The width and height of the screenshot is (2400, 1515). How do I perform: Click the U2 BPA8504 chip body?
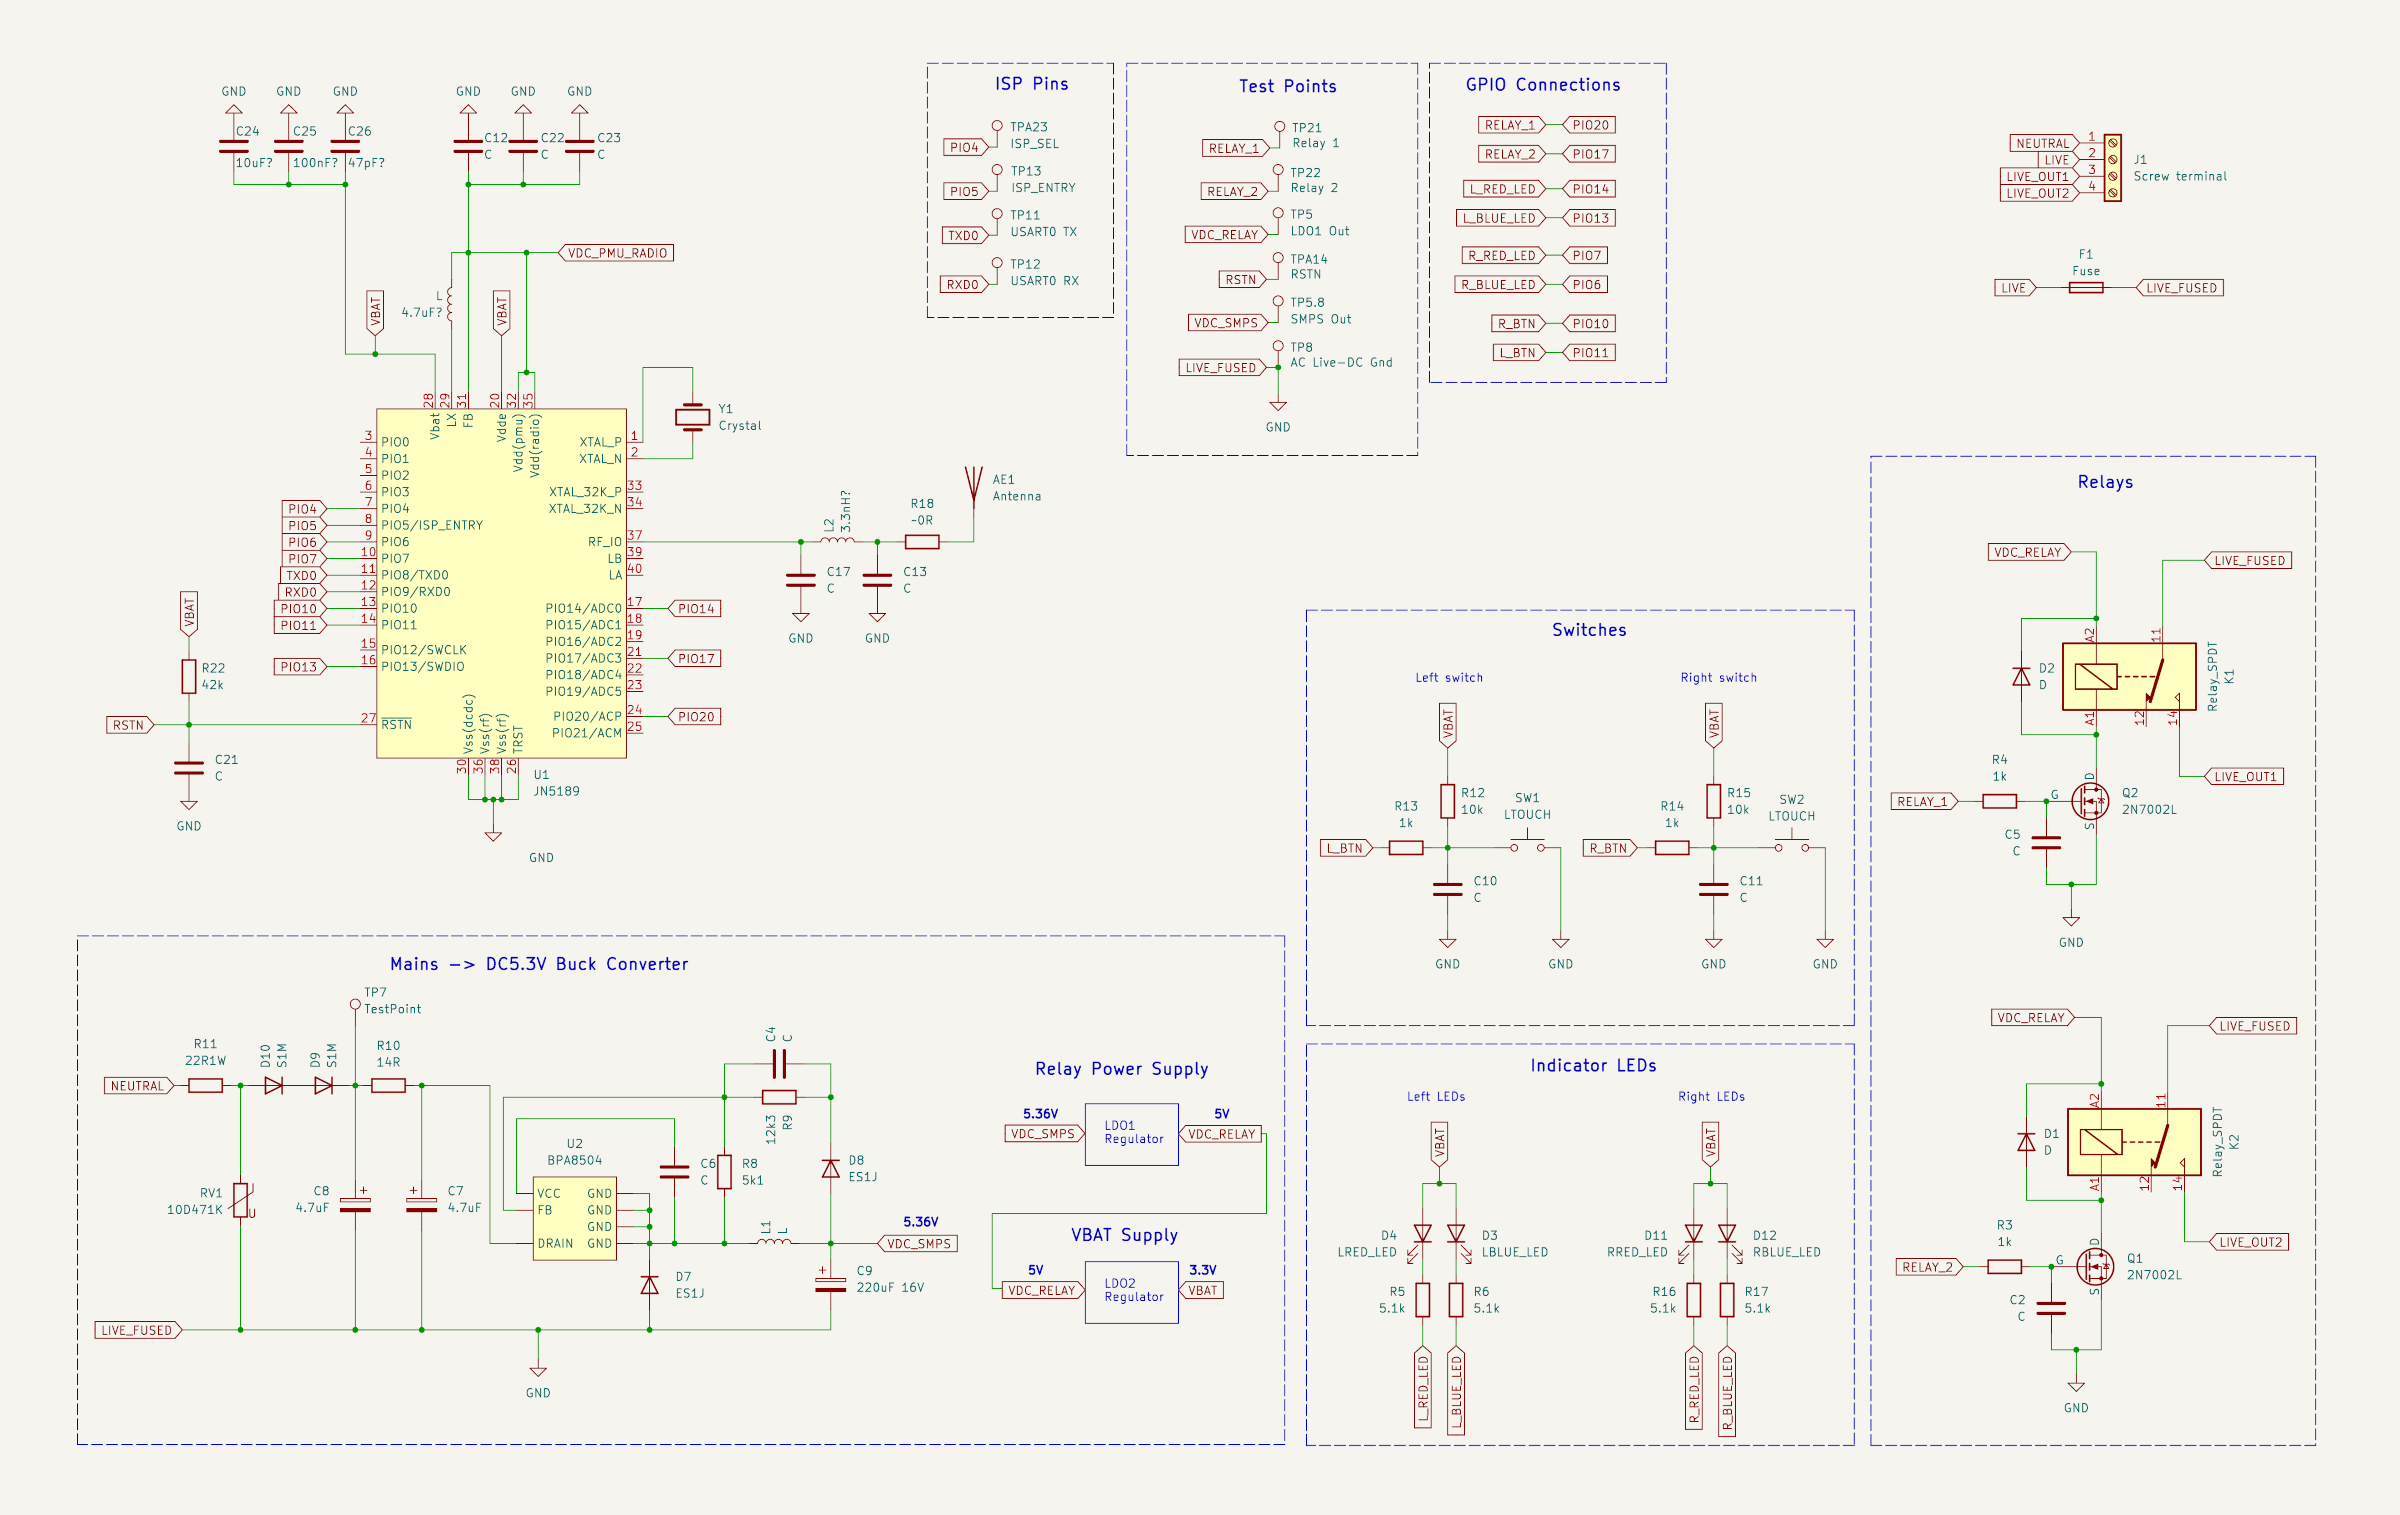pyautogui.click(x=574, y=1220)
